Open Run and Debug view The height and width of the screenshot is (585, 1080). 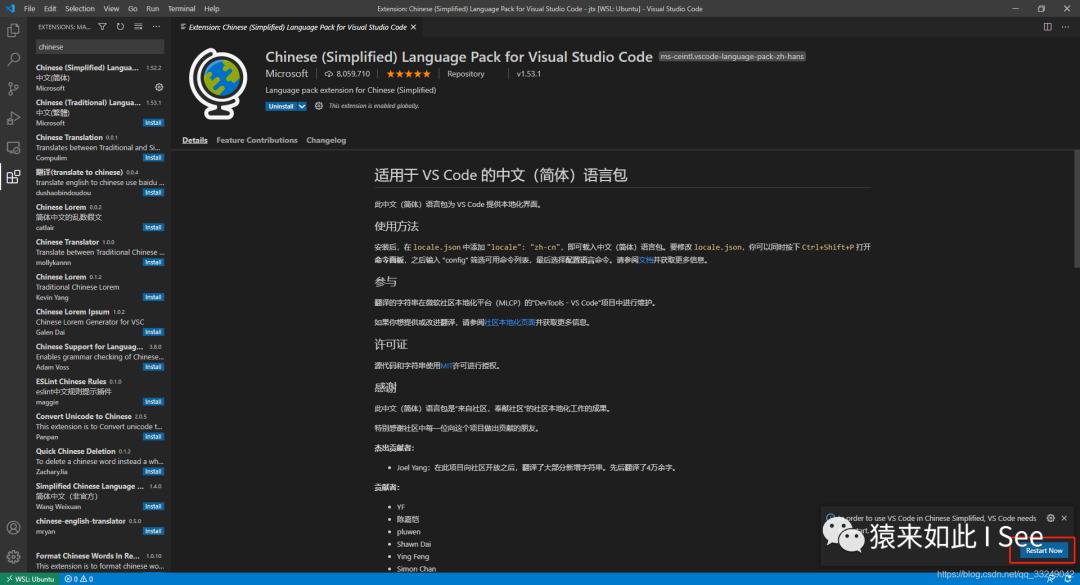tap(13, 119)
